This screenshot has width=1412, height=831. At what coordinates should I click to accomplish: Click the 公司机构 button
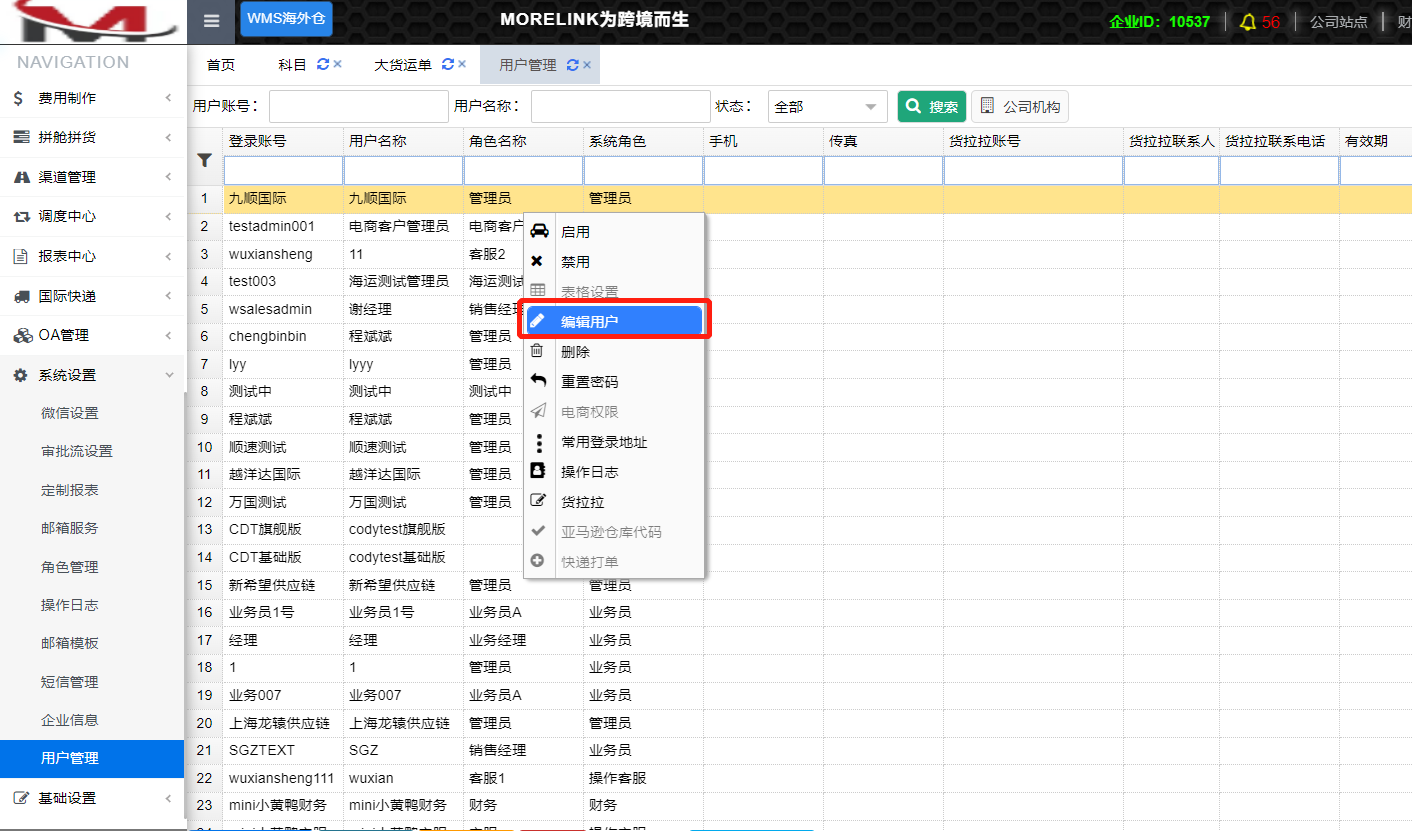tap(1019, 107)
